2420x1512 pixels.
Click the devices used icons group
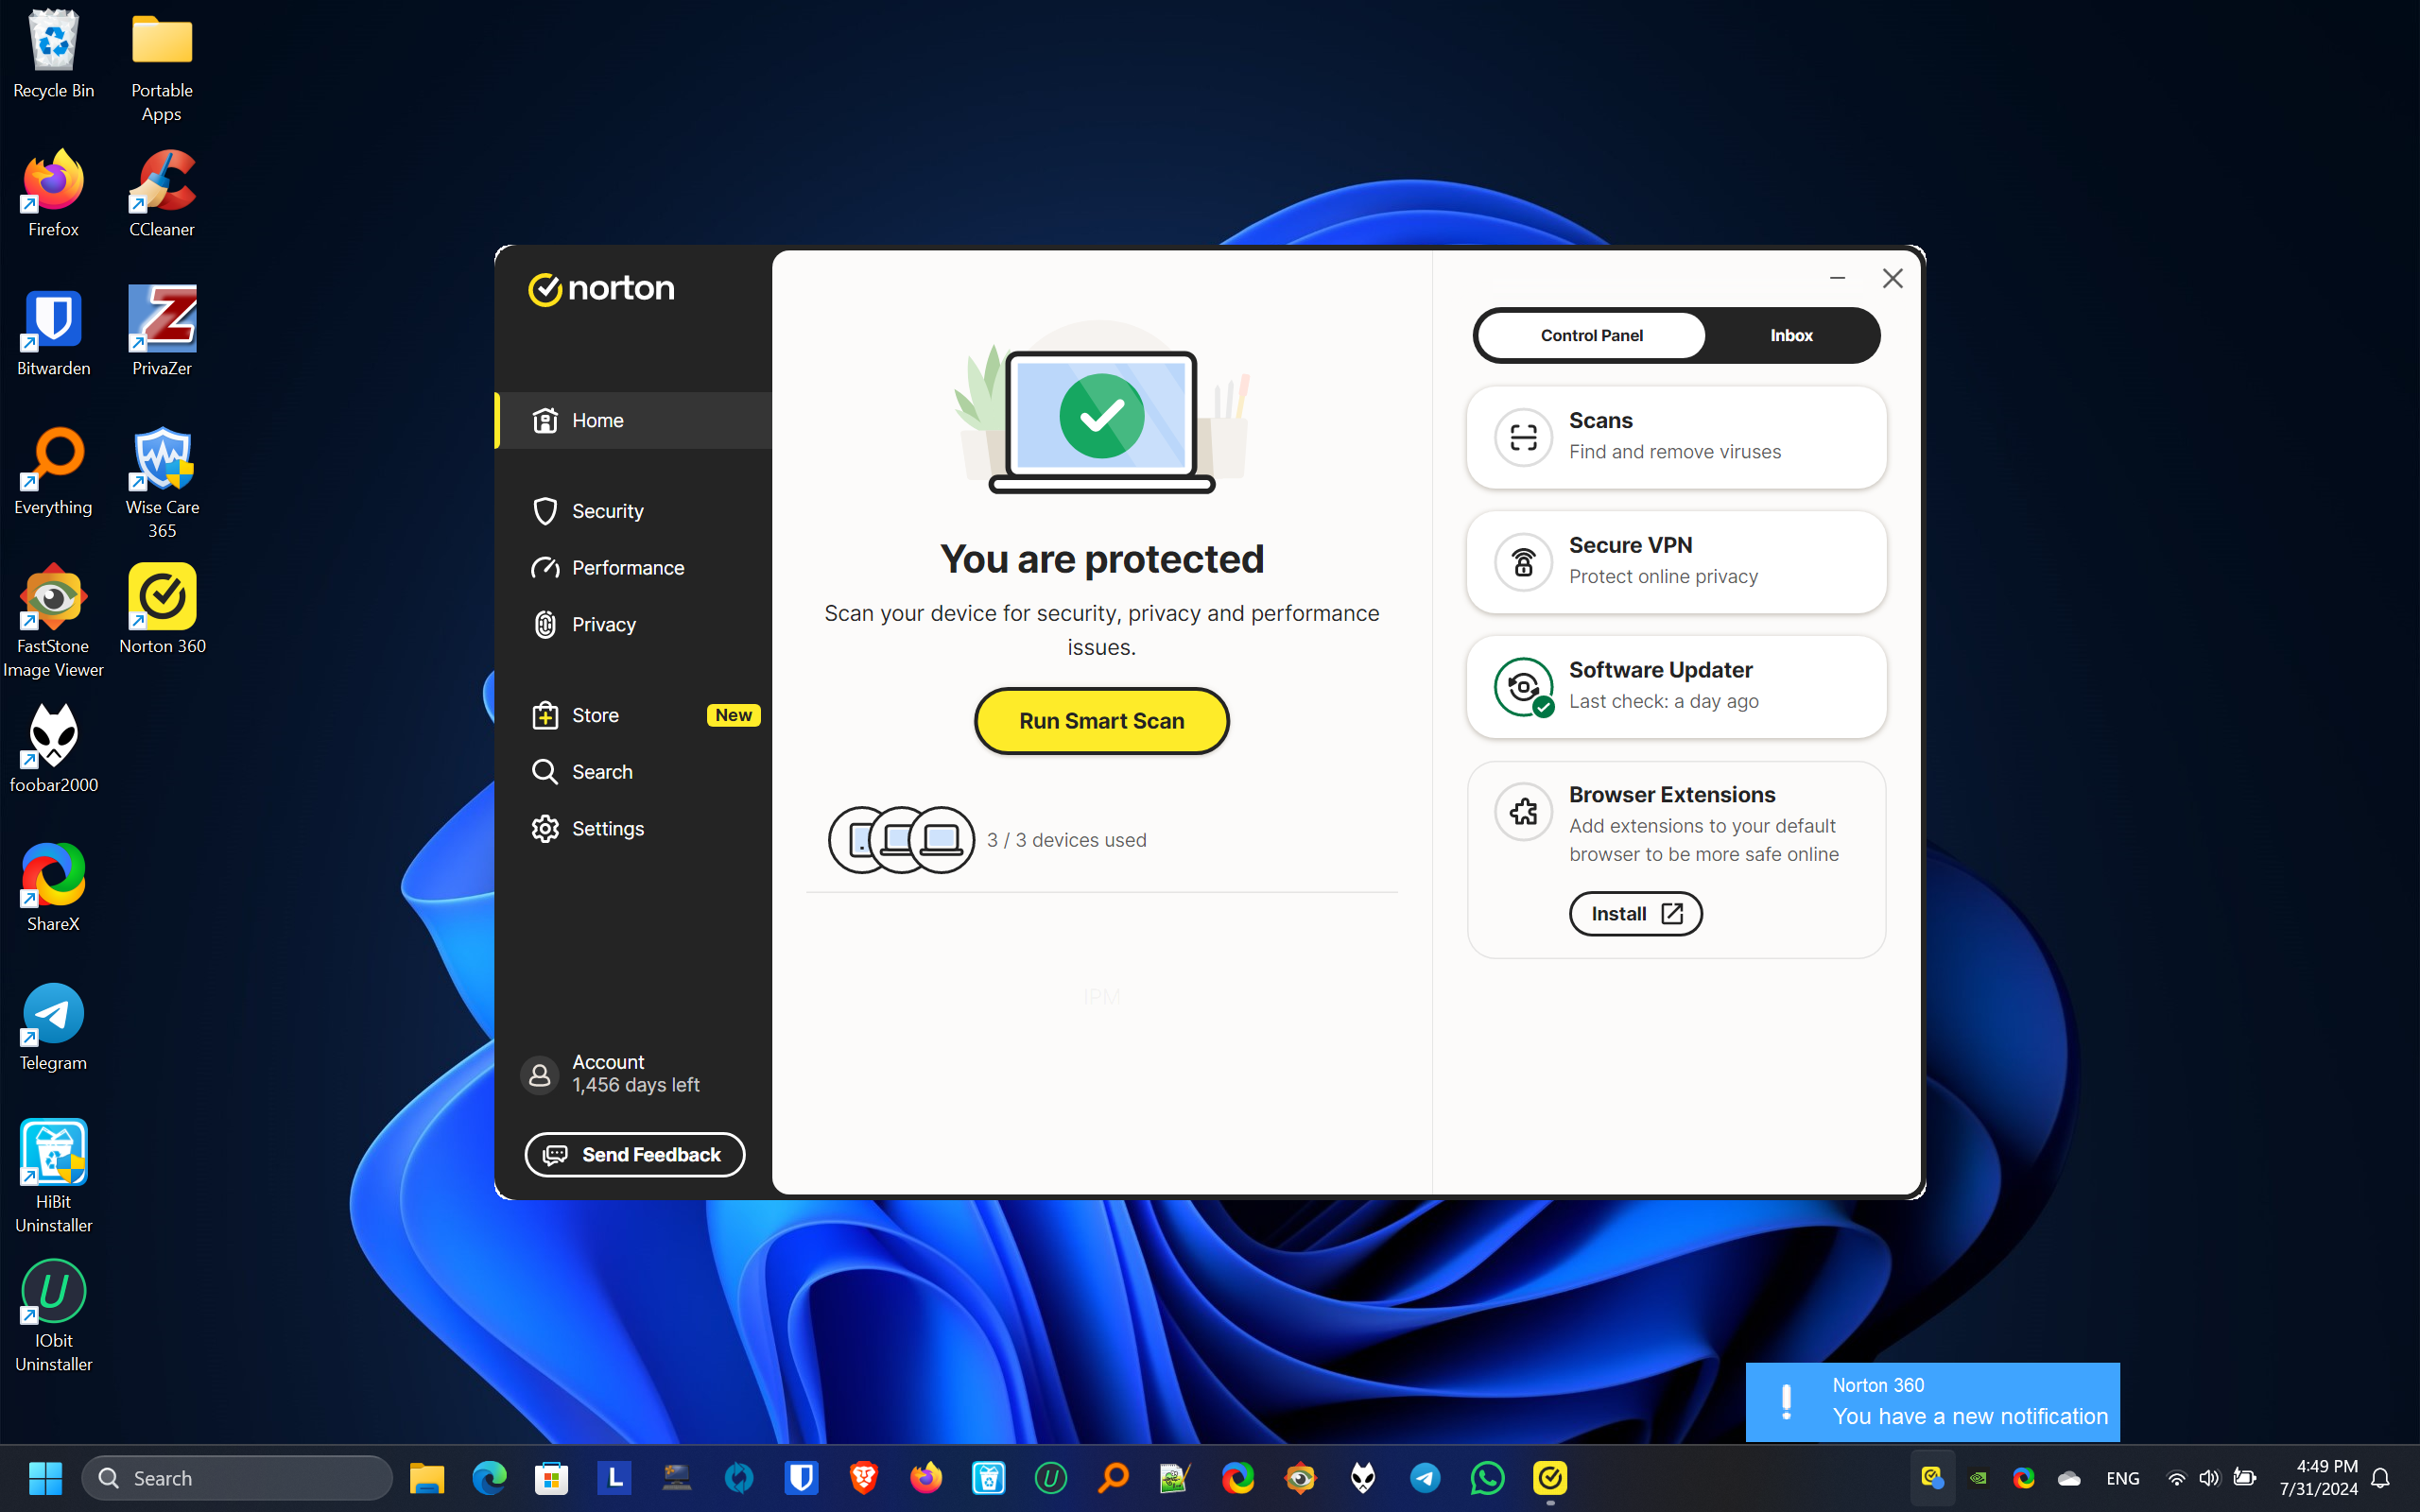[901, 840]
